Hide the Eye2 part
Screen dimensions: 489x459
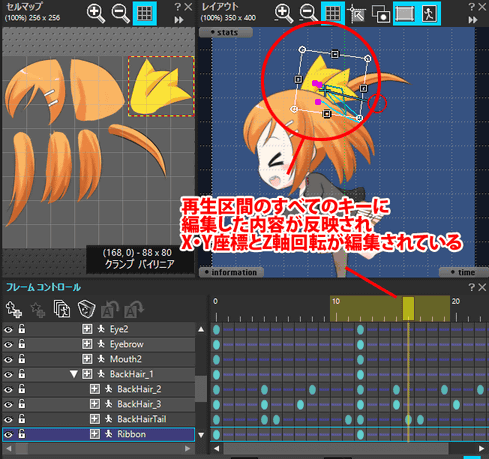click(x=8, y=330)
